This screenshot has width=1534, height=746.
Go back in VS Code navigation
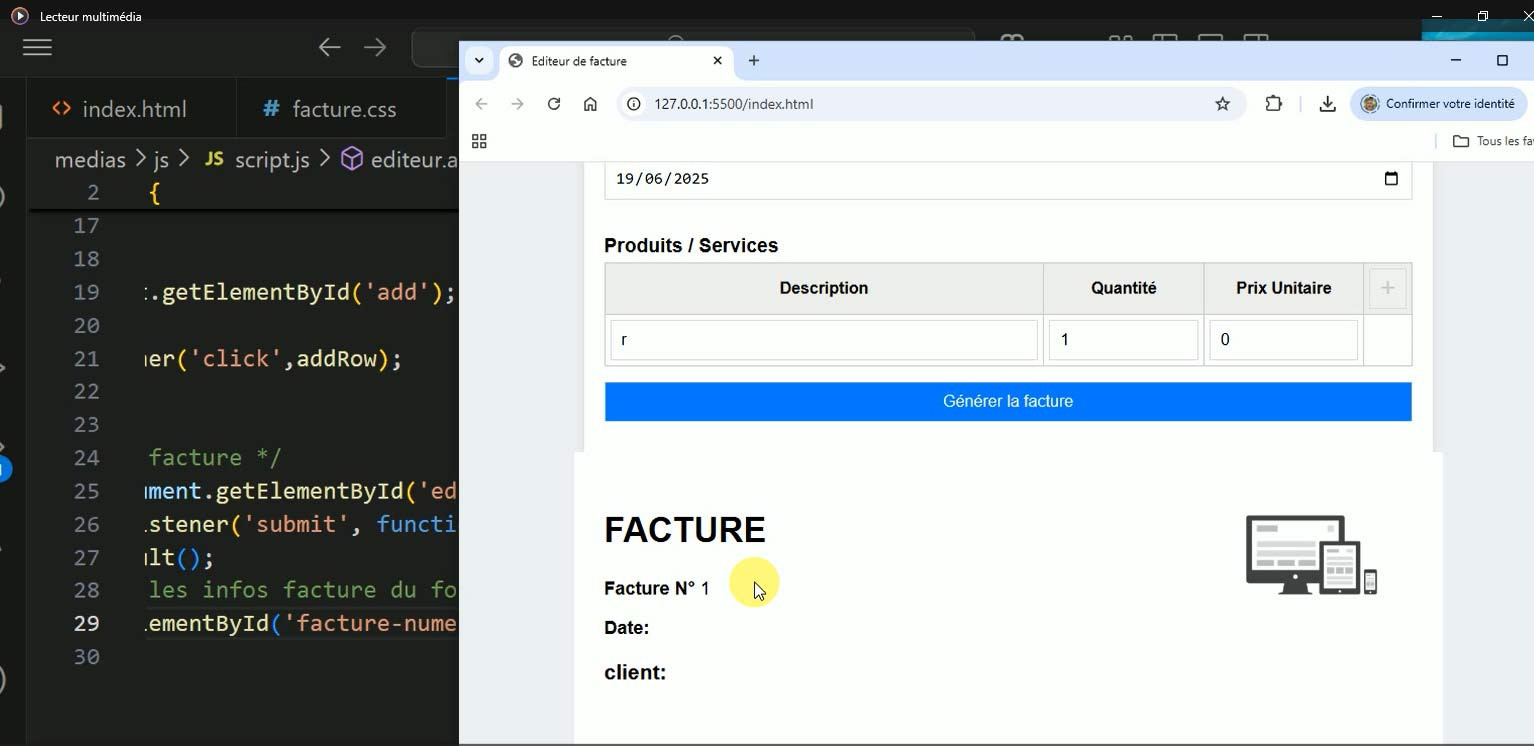[x=329, y=47]
